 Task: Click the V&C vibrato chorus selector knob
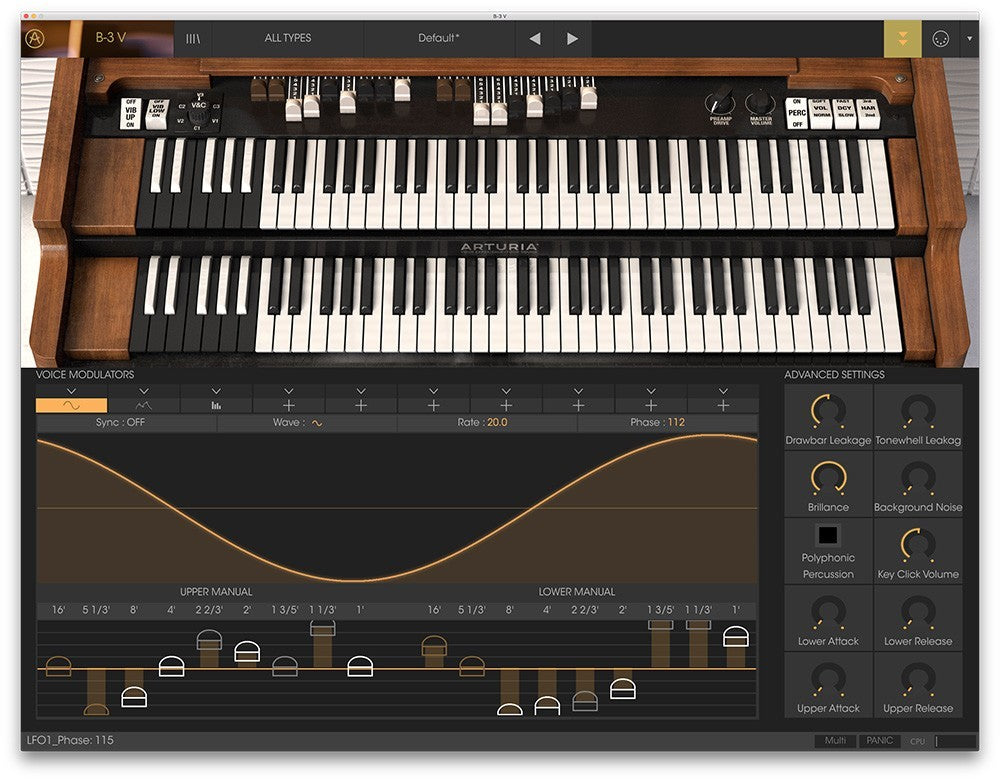198,115
